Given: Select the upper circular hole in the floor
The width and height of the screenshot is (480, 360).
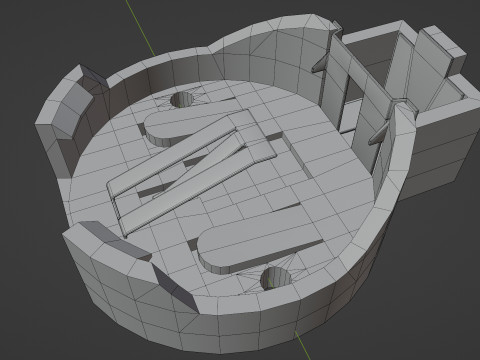Looking at the screenshot, I should 182,99.
